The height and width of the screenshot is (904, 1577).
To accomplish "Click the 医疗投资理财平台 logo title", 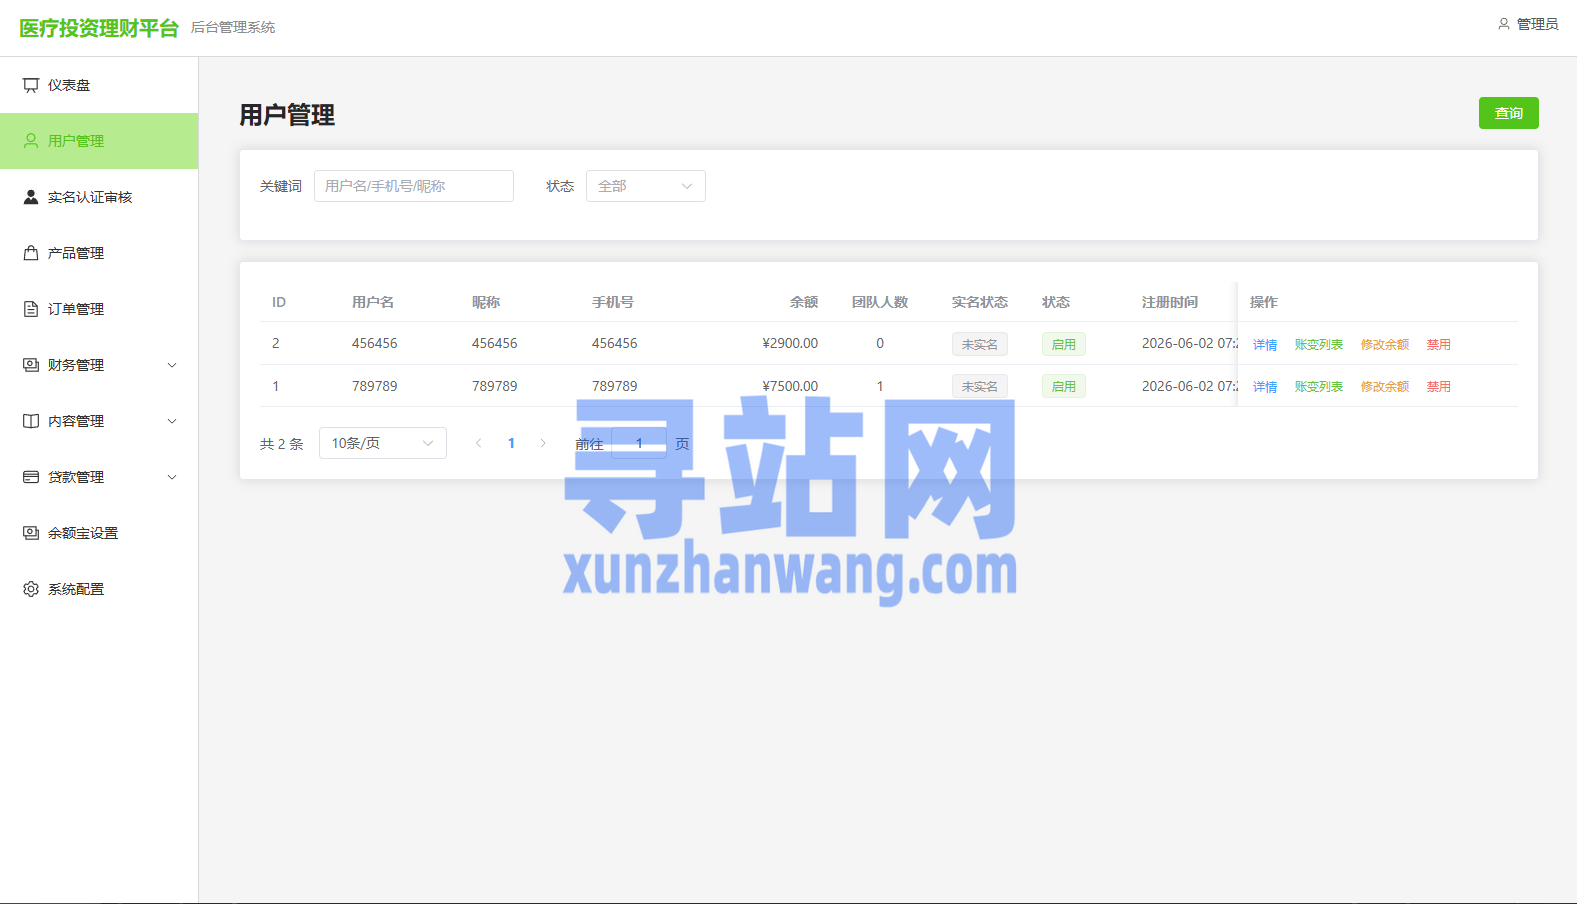I will click(99, 28).
